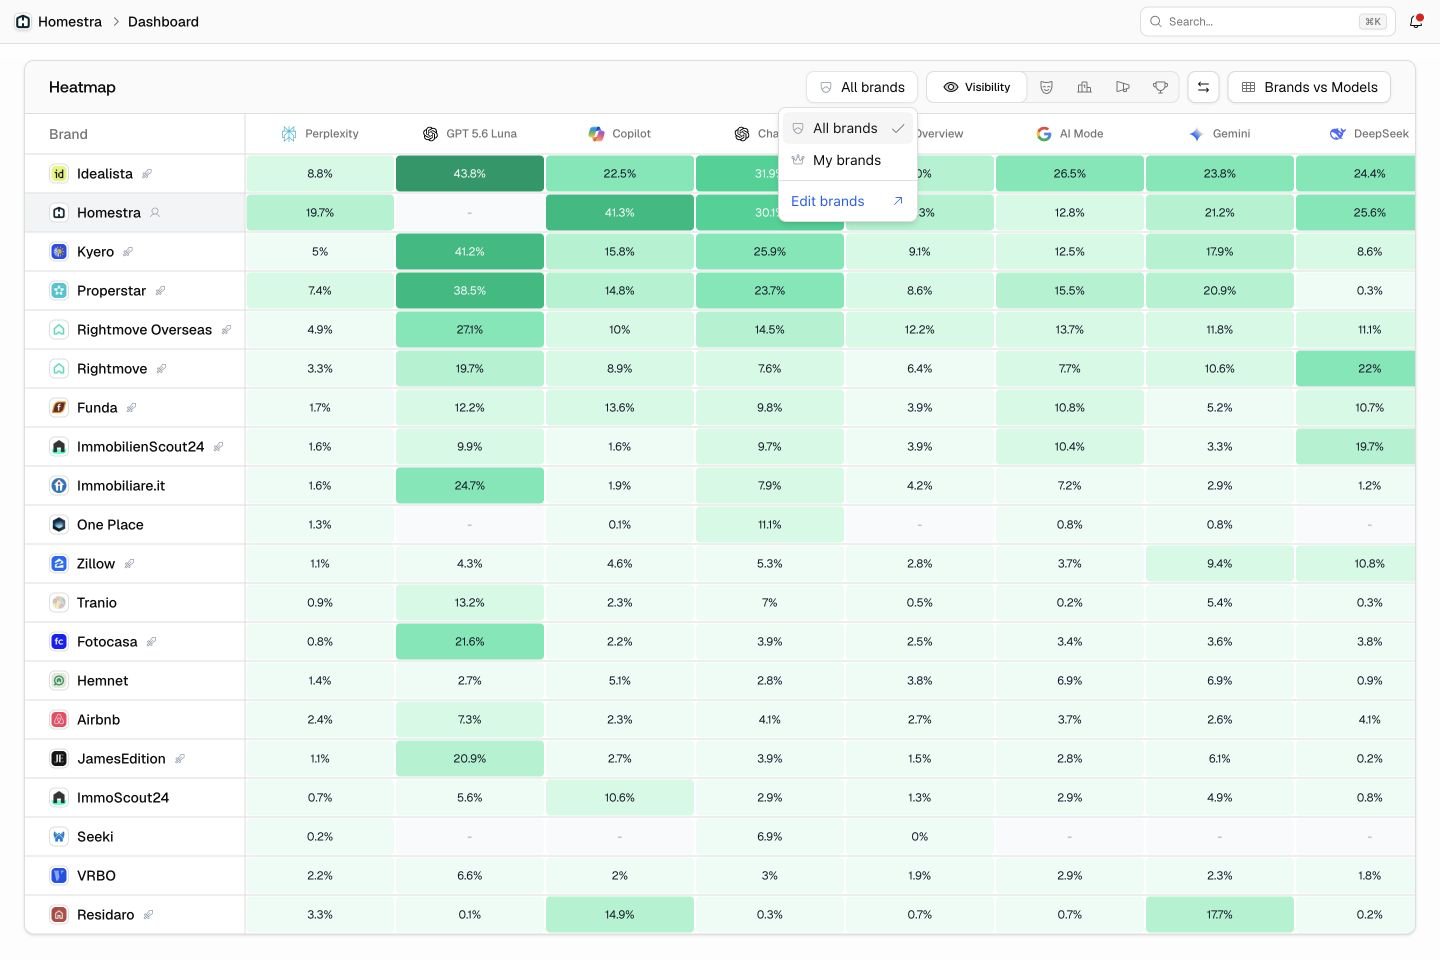Click the Airbnb brand logo

(x=59, y=720)
